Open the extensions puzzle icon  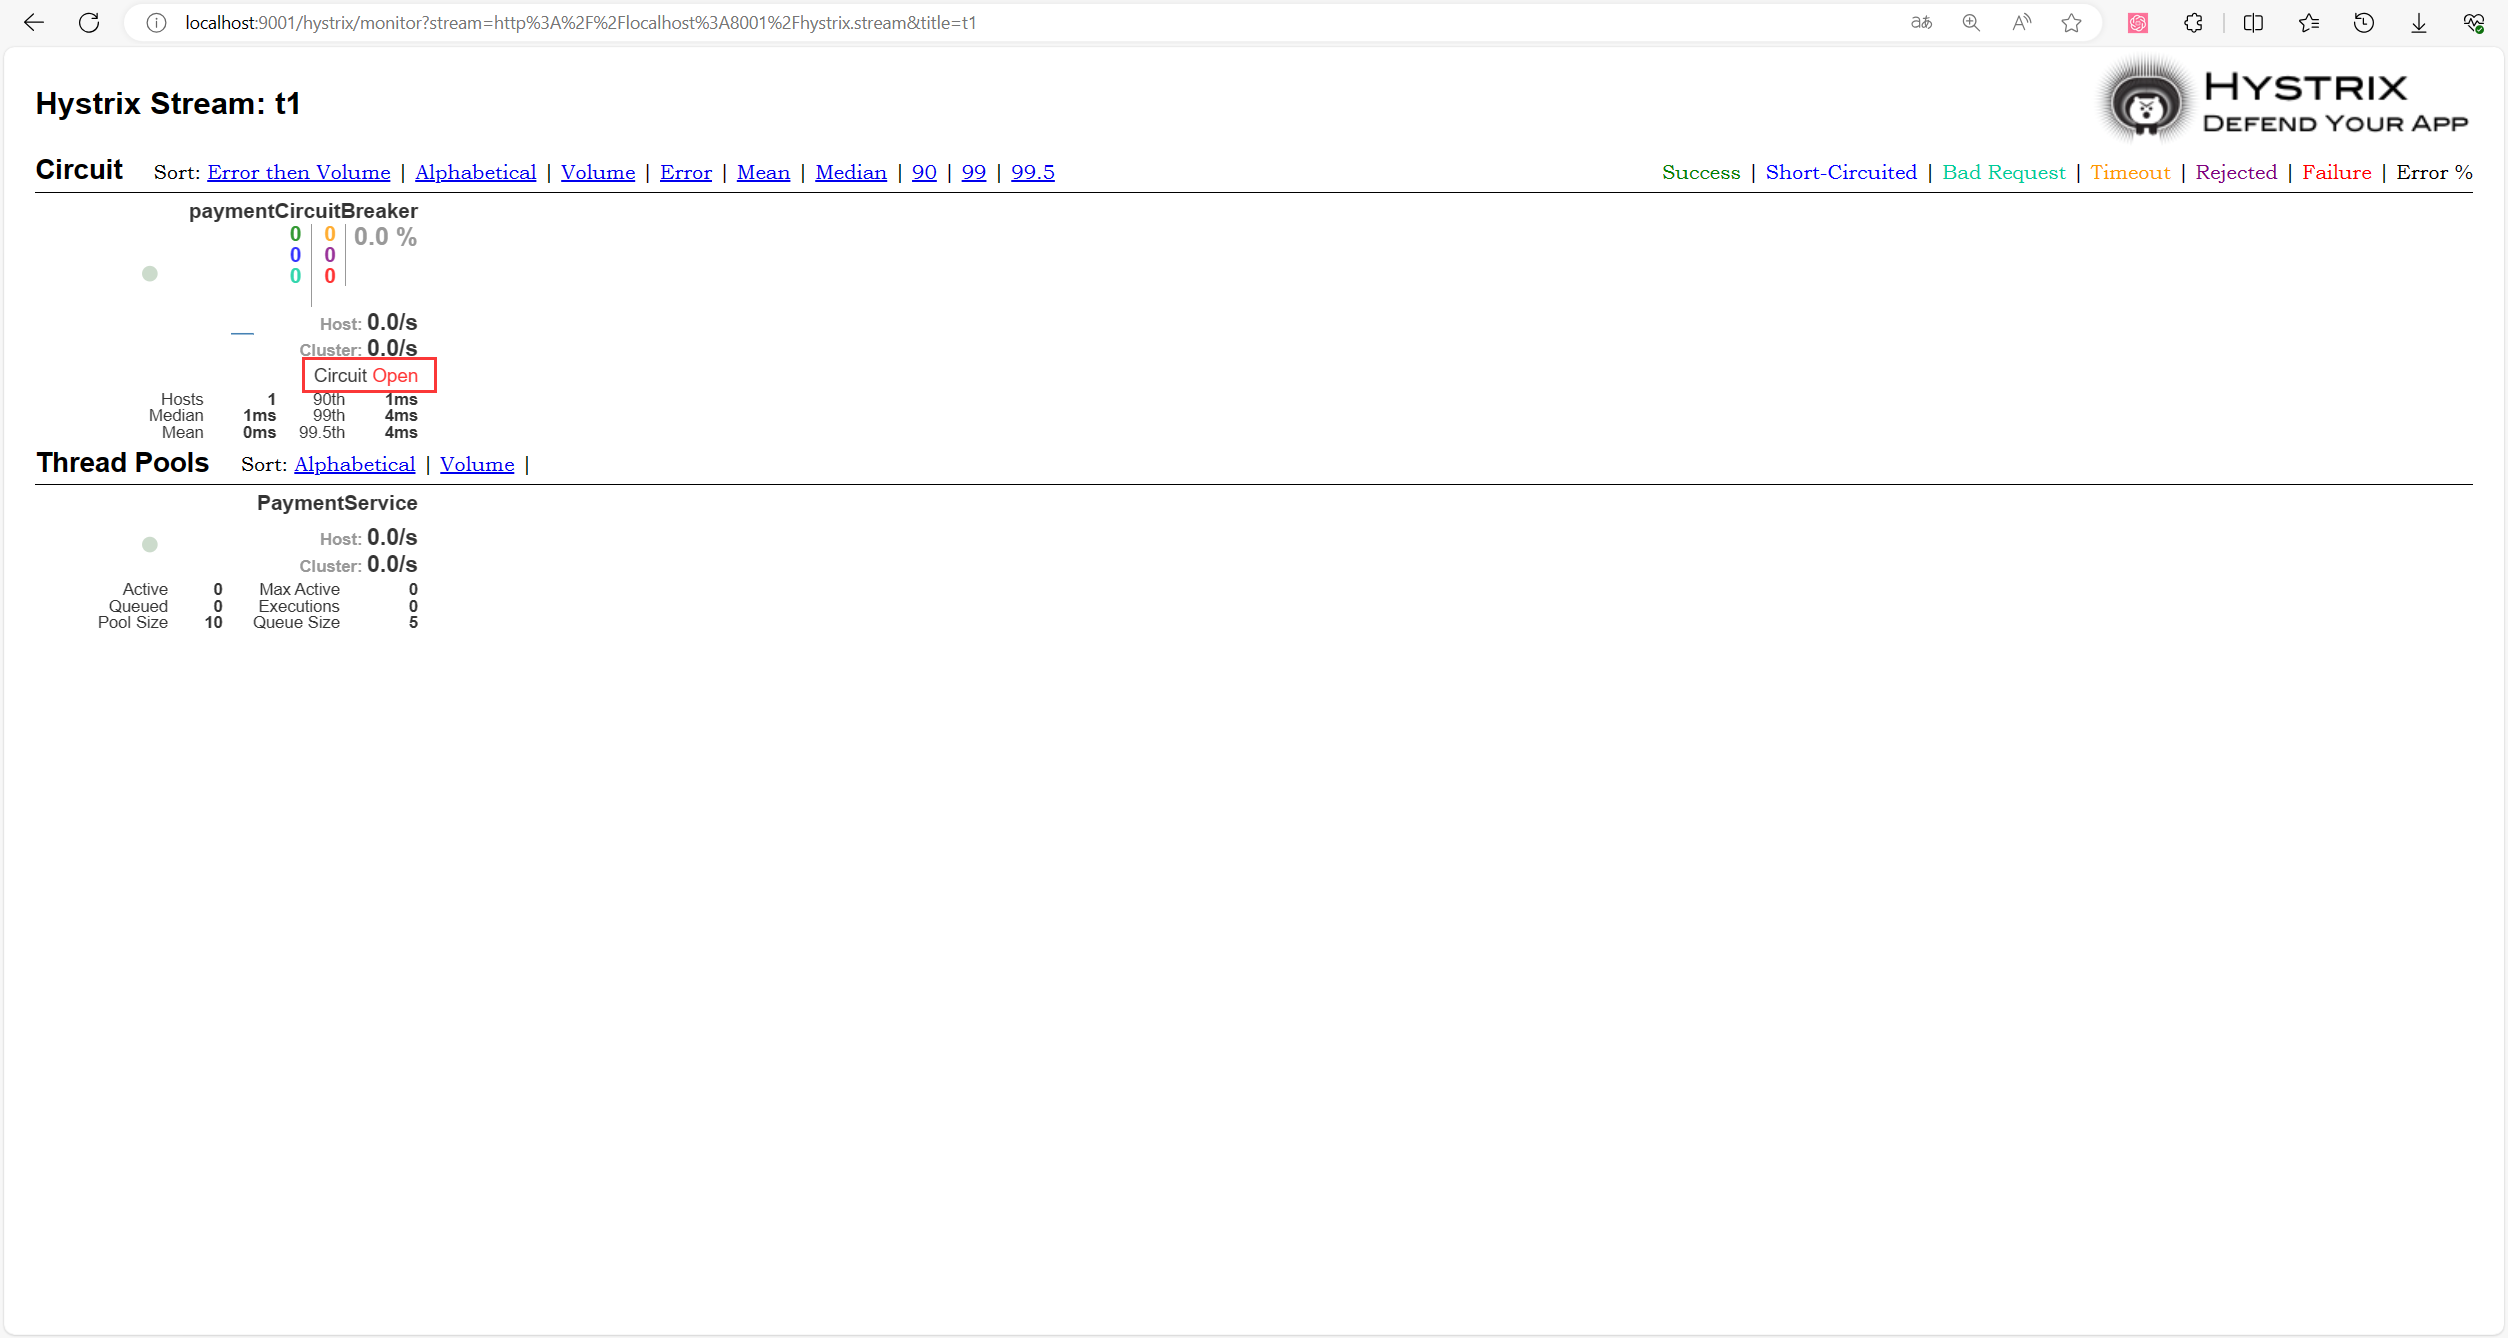coord(2193,22)
